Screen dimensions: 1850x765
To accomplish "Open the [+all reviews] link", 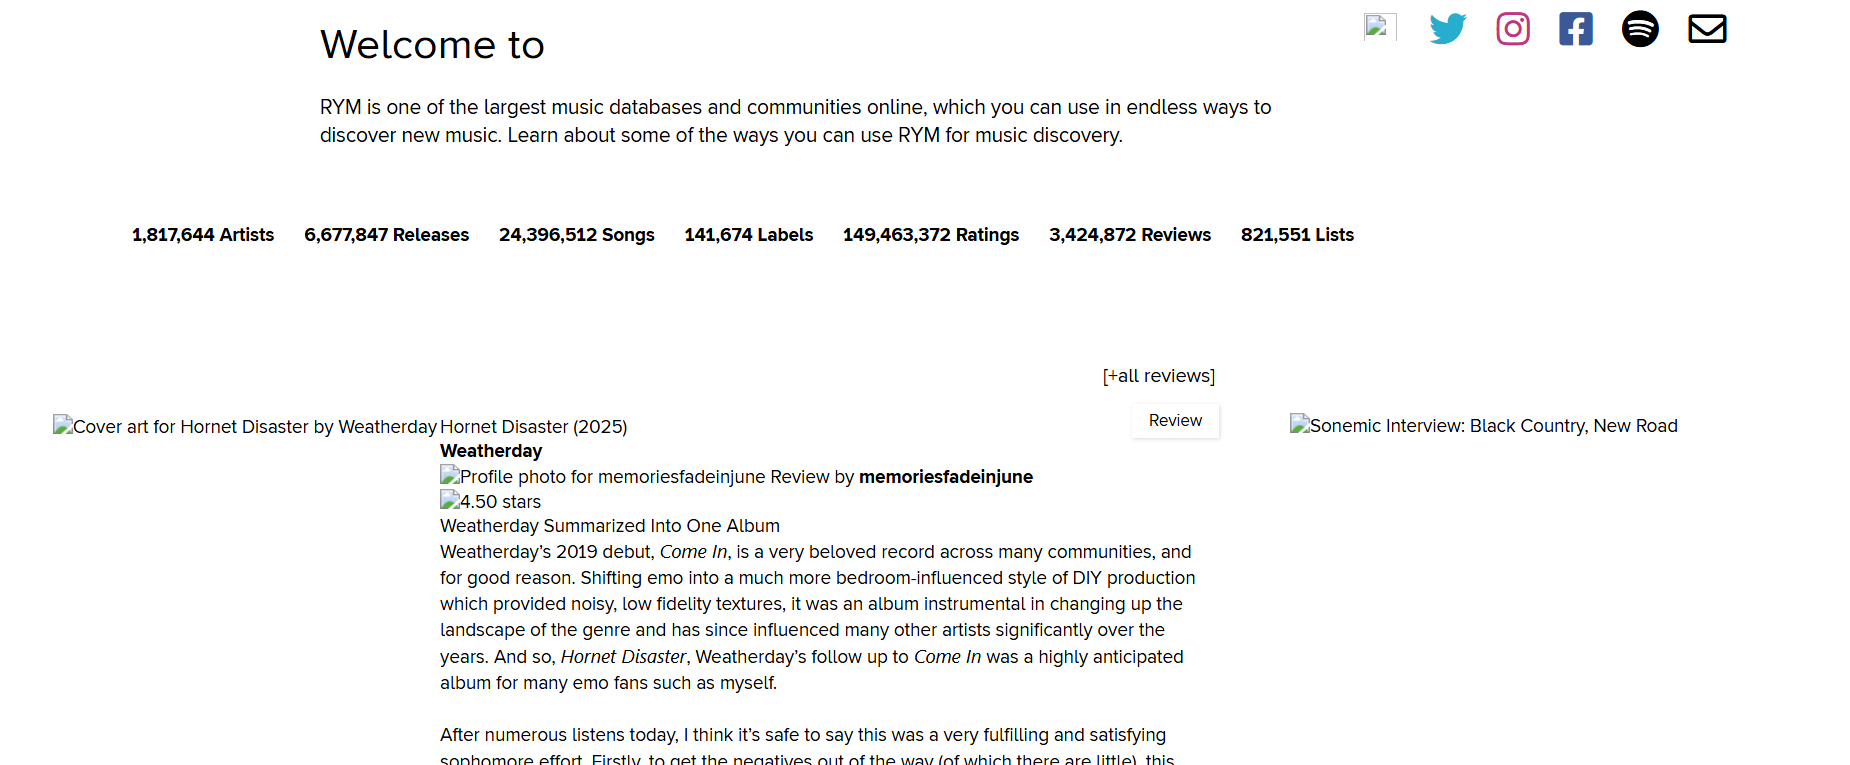I will click(x=1159, y=376).
